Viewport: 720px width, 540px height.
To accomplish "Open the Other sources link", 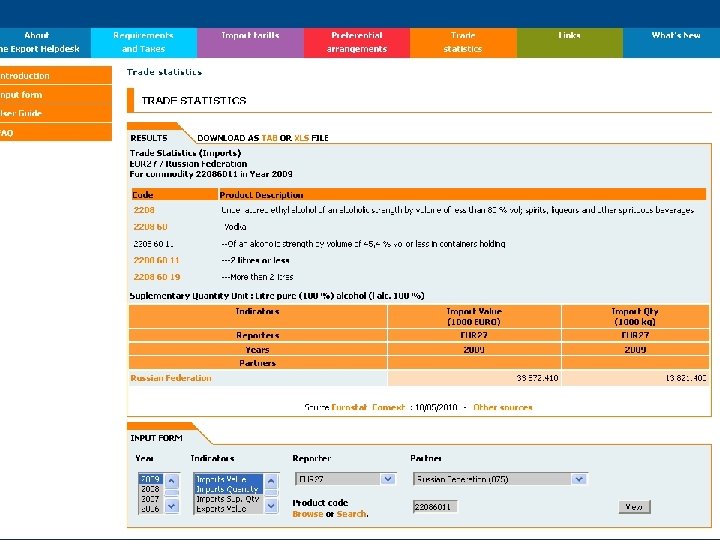I will pyautogui.click(x=502, y=407).
